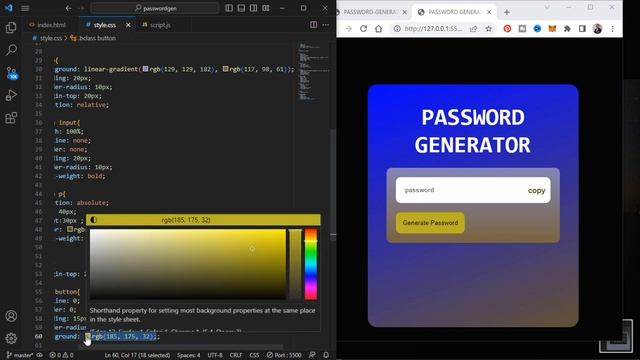Open the Pinterest browser extension

point(507,29)
